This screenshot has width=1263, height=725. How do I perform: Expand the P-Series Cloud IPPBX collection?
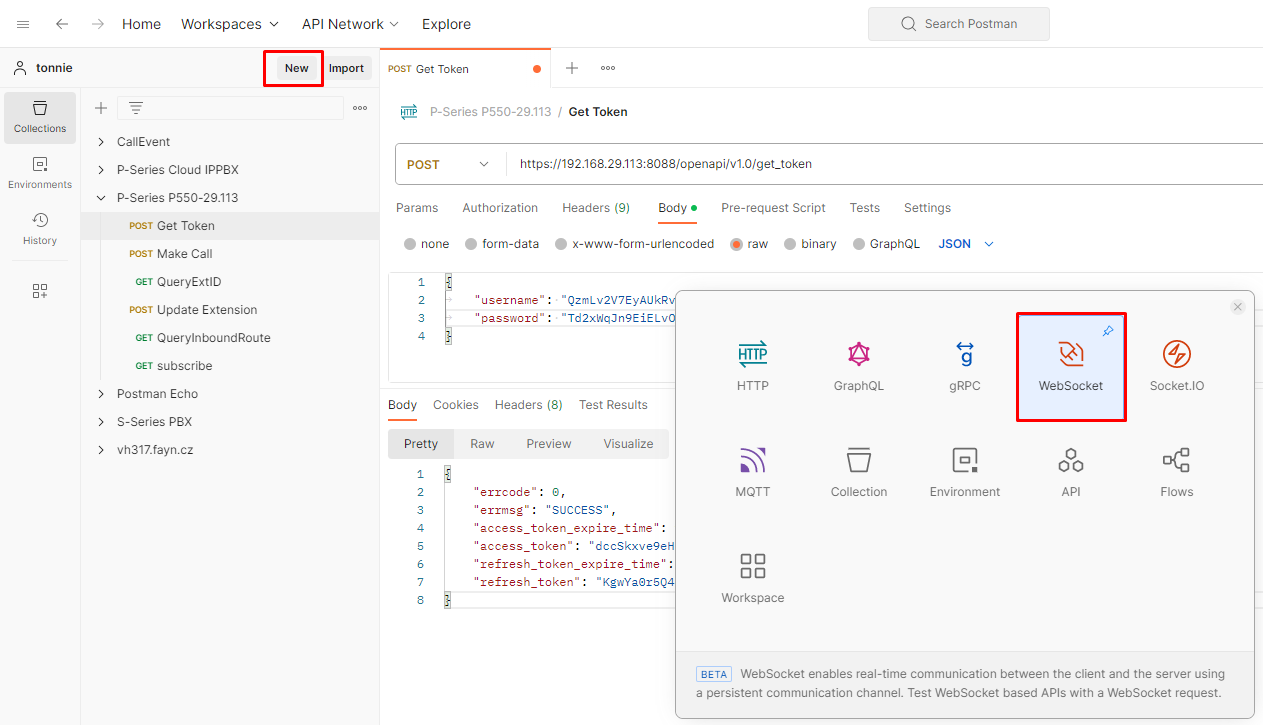[101, 170]
